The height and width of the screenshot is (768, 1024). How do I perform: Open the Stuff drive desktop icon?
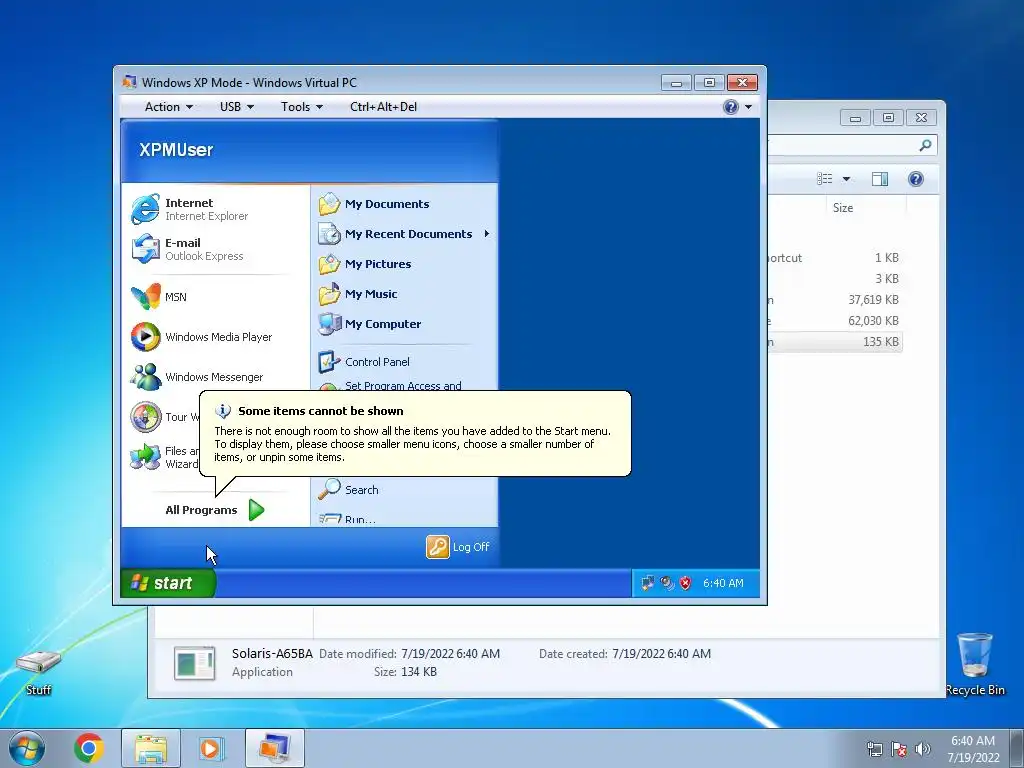tap(39, 671)
